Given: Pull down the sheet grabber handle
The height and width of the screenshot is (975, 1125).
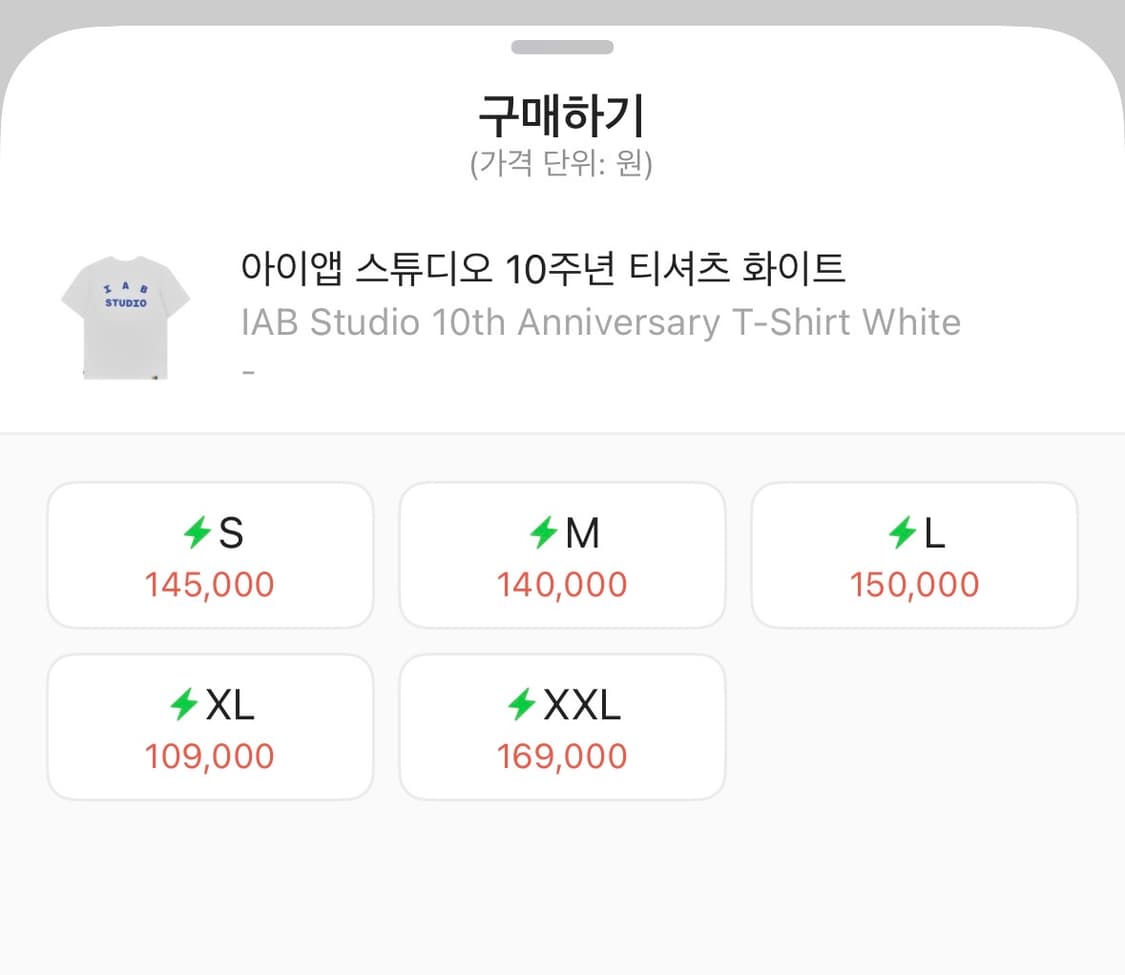Looking at the screenshot, I should click(562, 46).
